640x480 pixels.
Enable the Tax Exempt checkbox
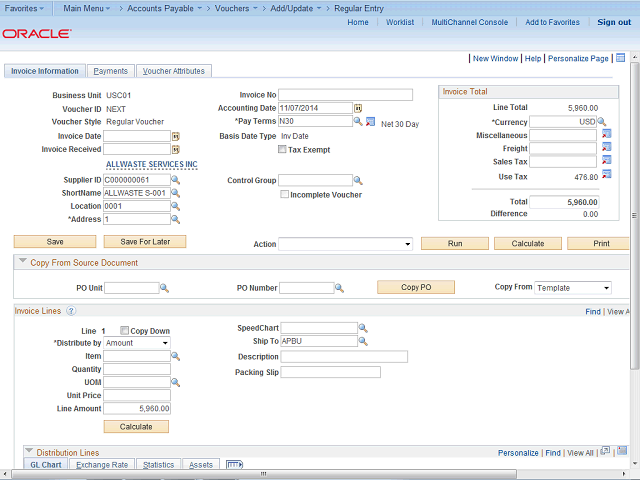[281, 150]
